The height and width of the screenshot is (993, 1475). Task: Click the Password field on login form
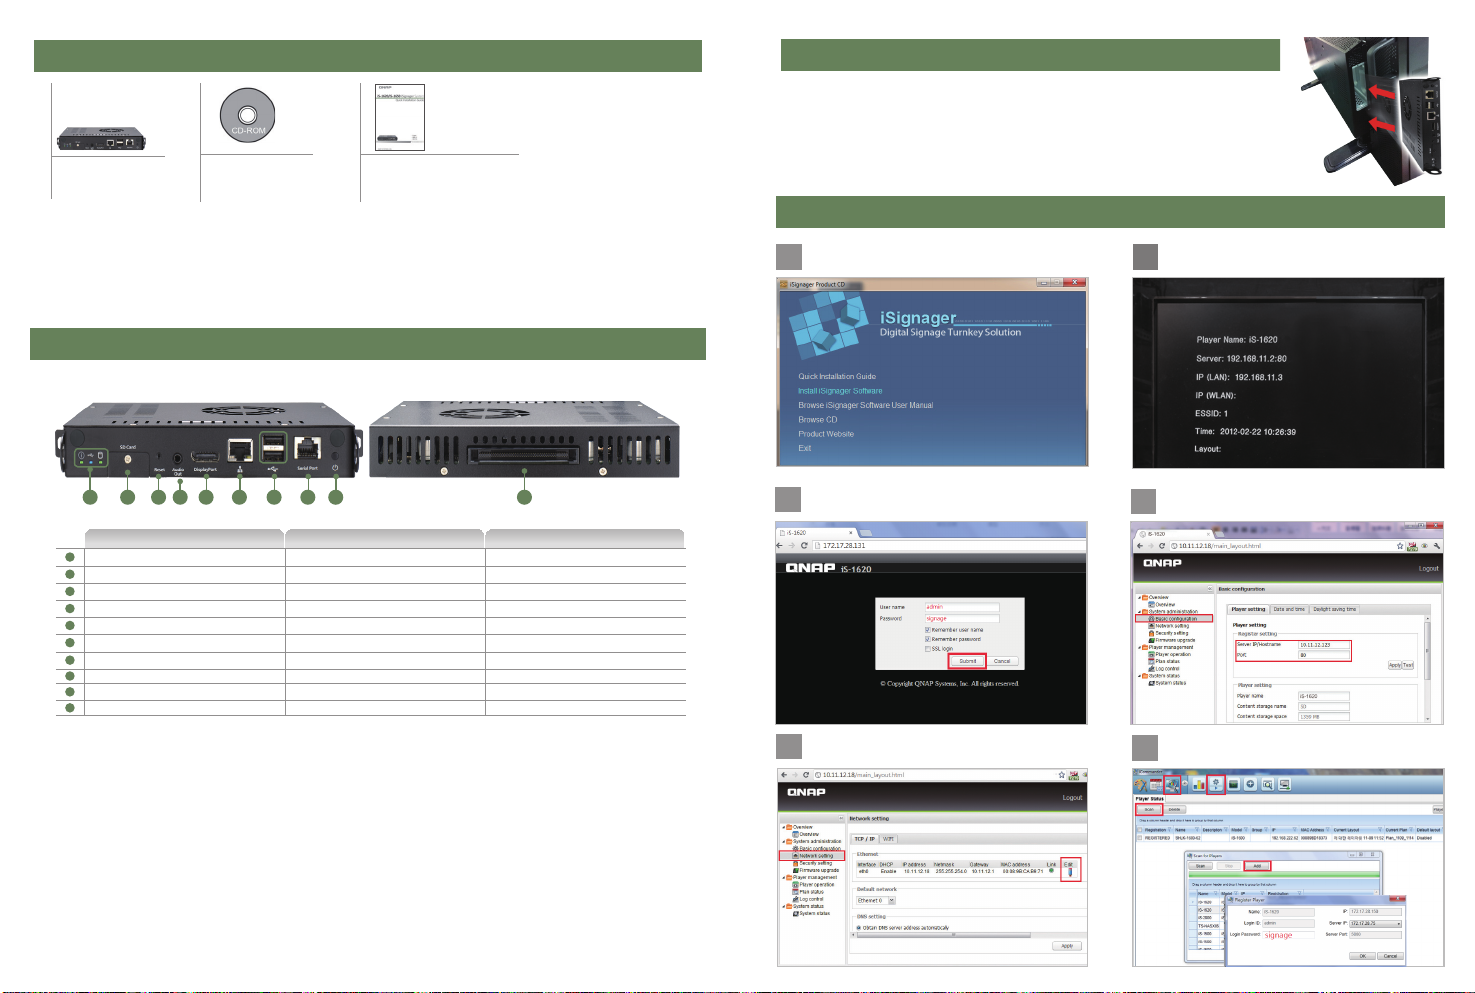[962, 618]
